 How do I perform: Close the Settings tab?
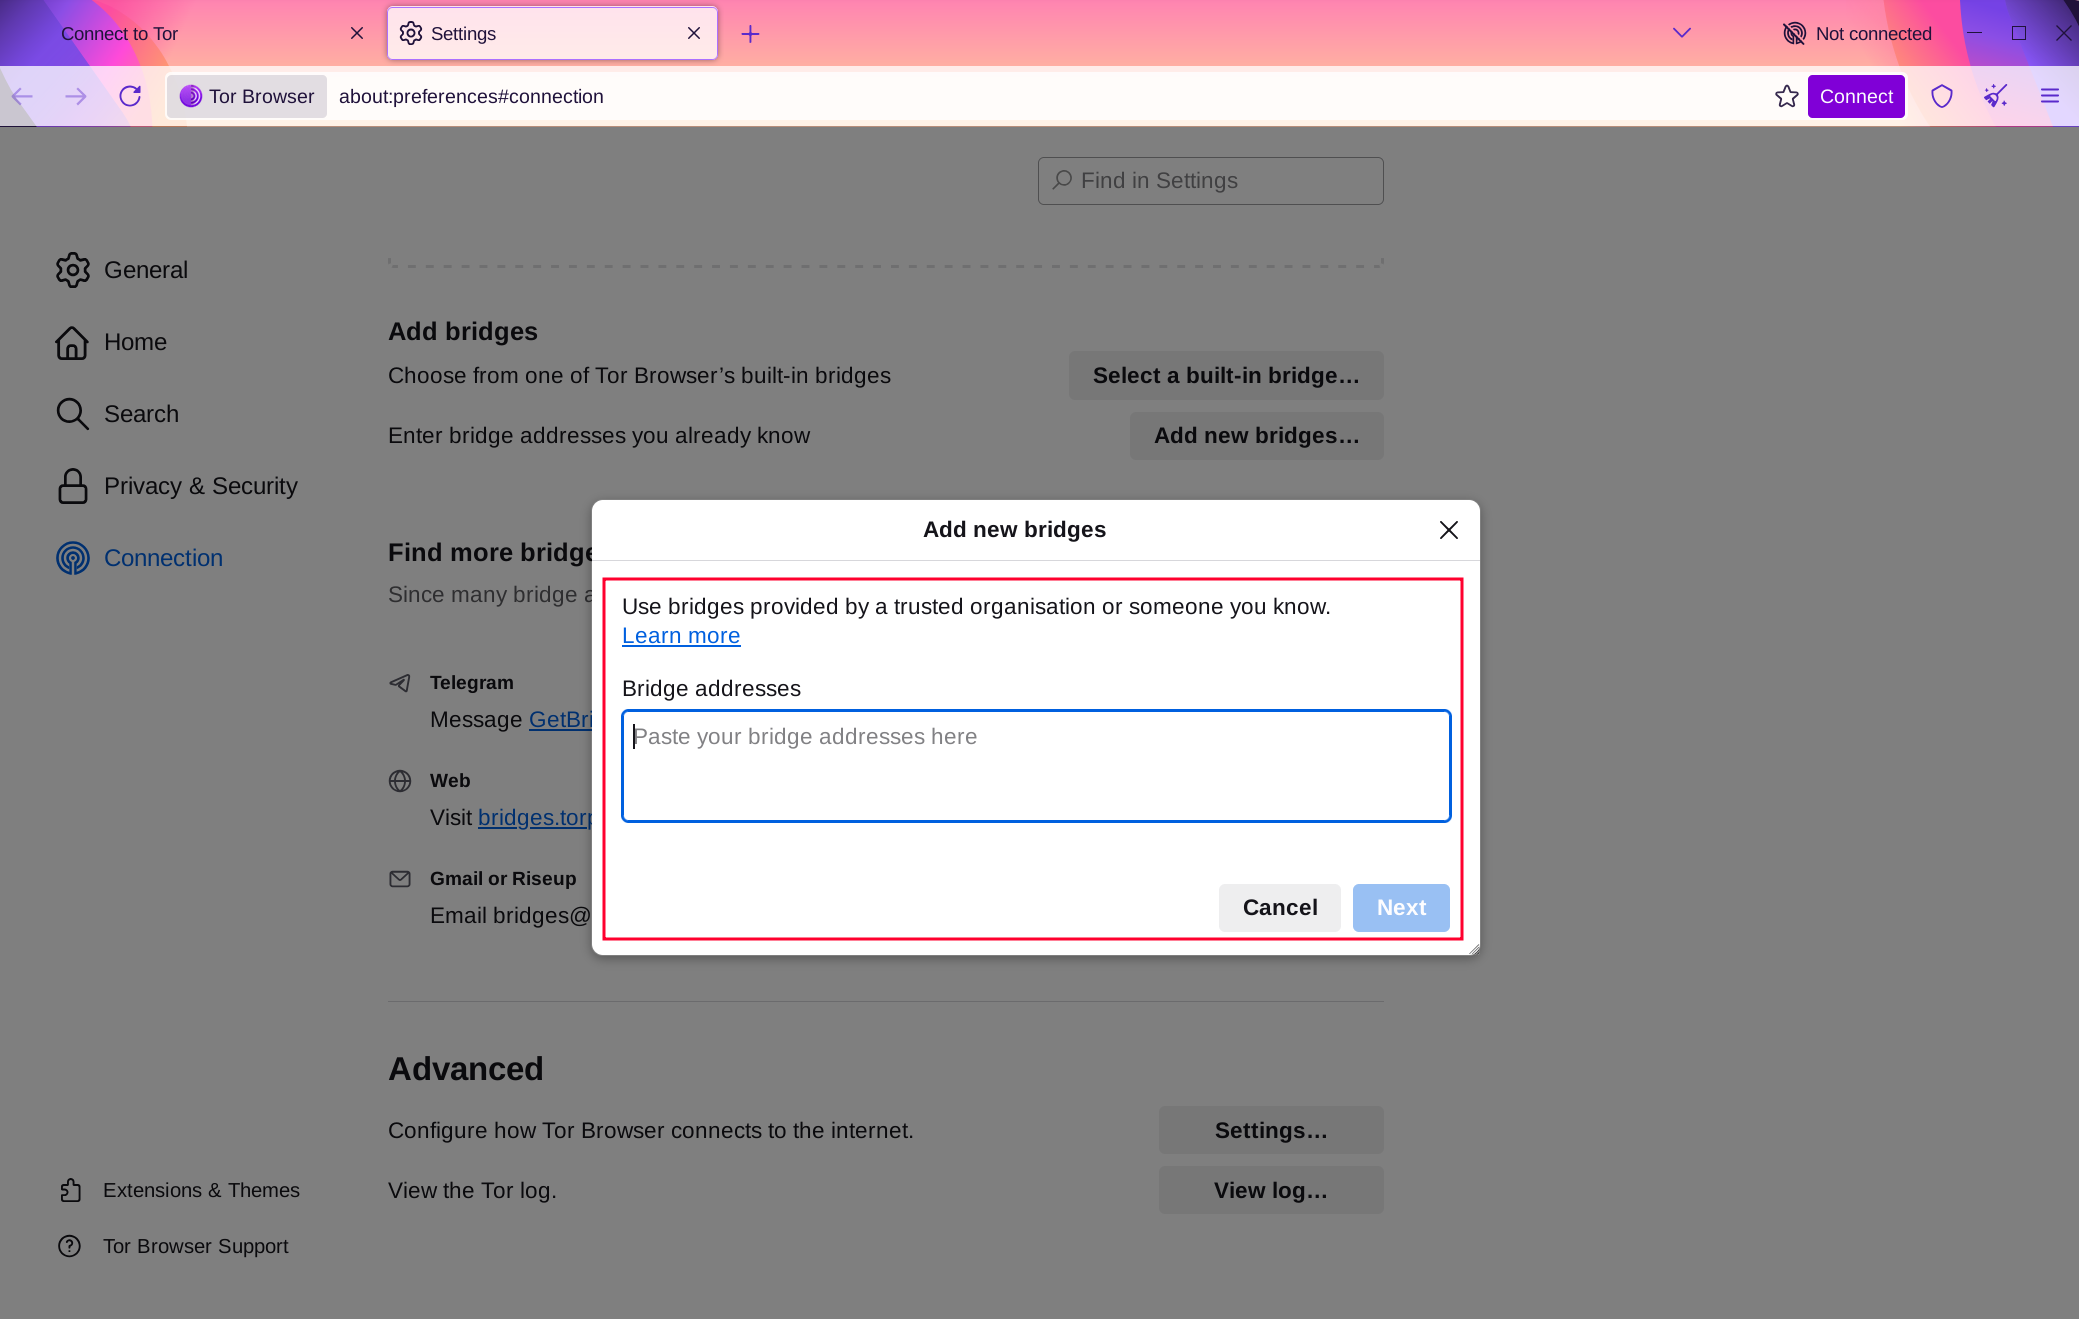(x=694, y=33)
